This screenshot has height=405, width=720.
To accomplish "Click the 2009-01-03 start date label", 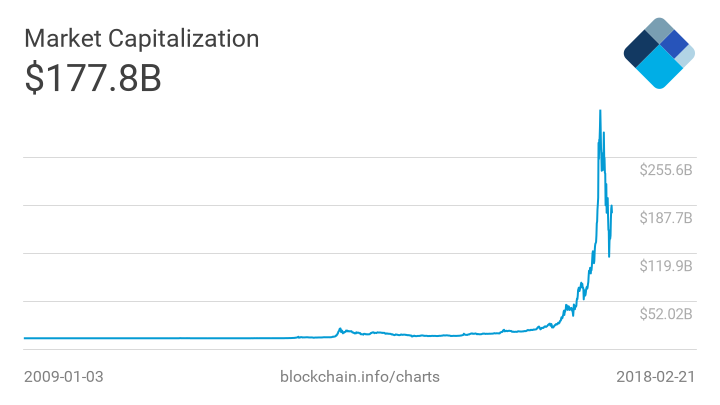I will point(64,377).
